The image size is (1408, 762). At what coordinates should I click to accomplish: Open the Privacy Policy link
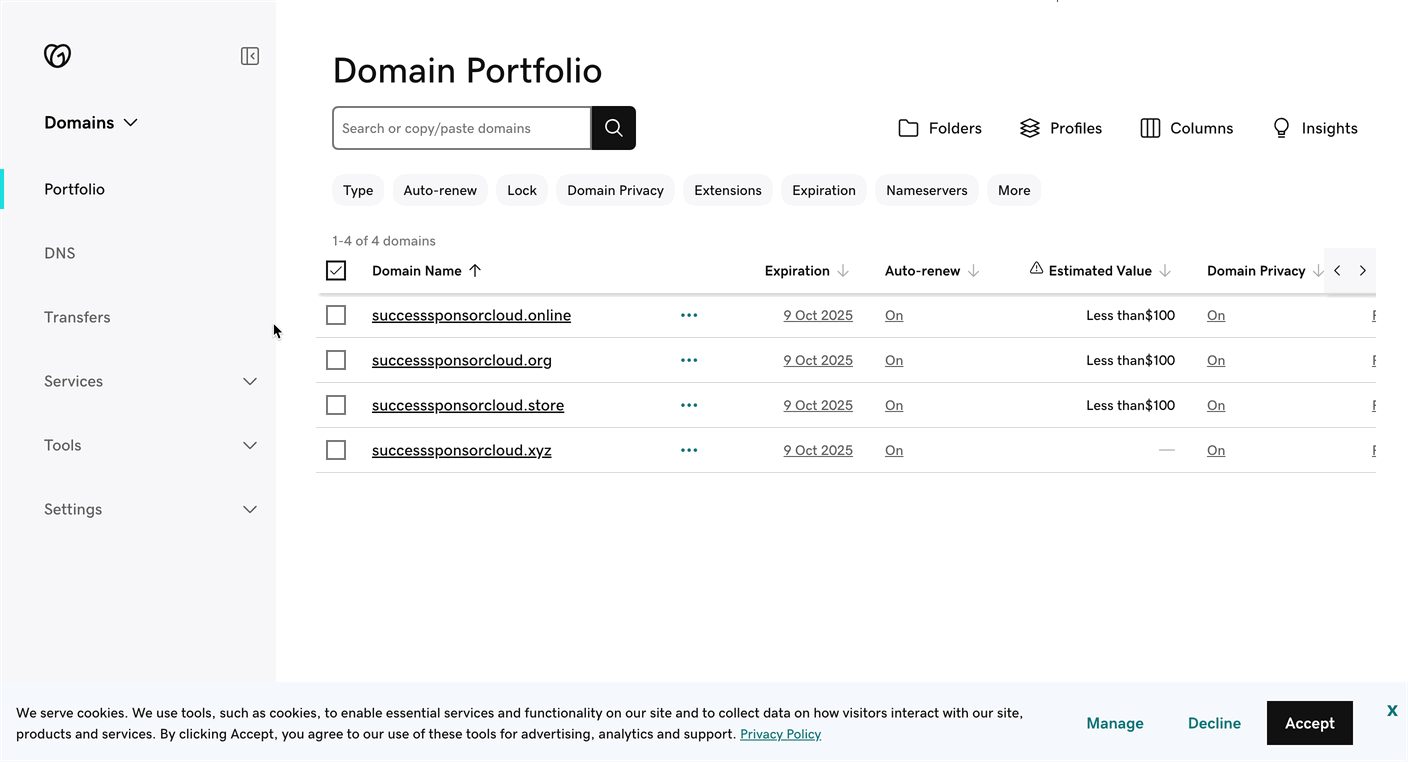[x=780, y=733]
